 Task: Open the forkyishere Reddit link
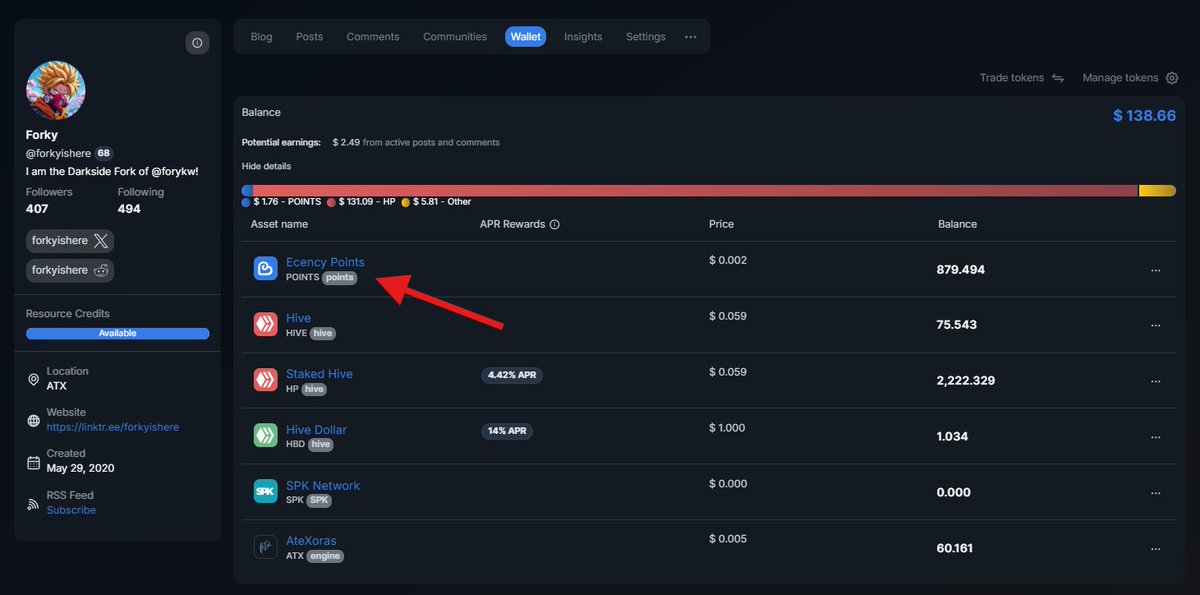pos(70,270)
